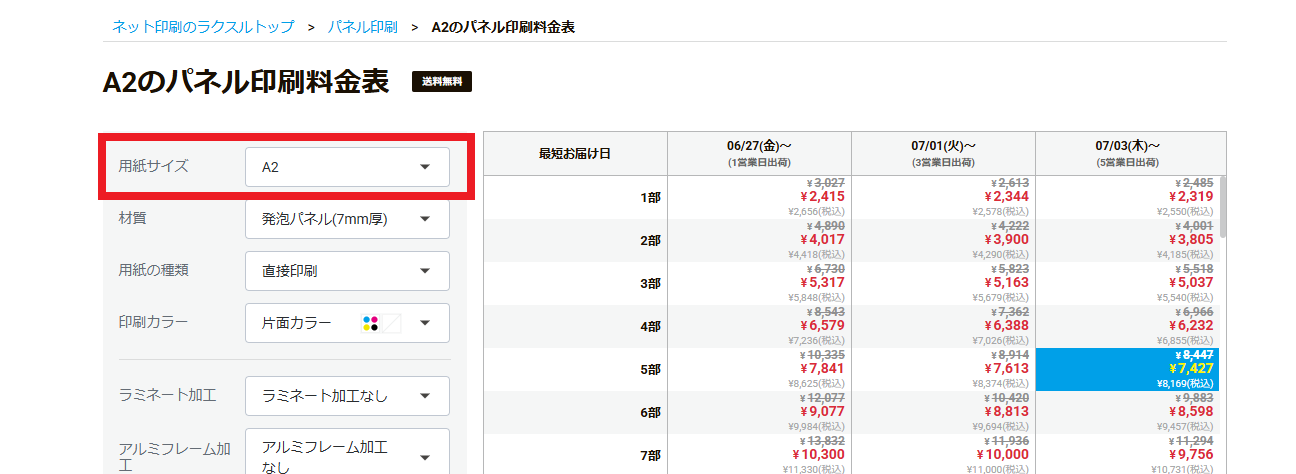
Task: Open the 用紙サイズ A2 dropdown
Action: [347, 167]
